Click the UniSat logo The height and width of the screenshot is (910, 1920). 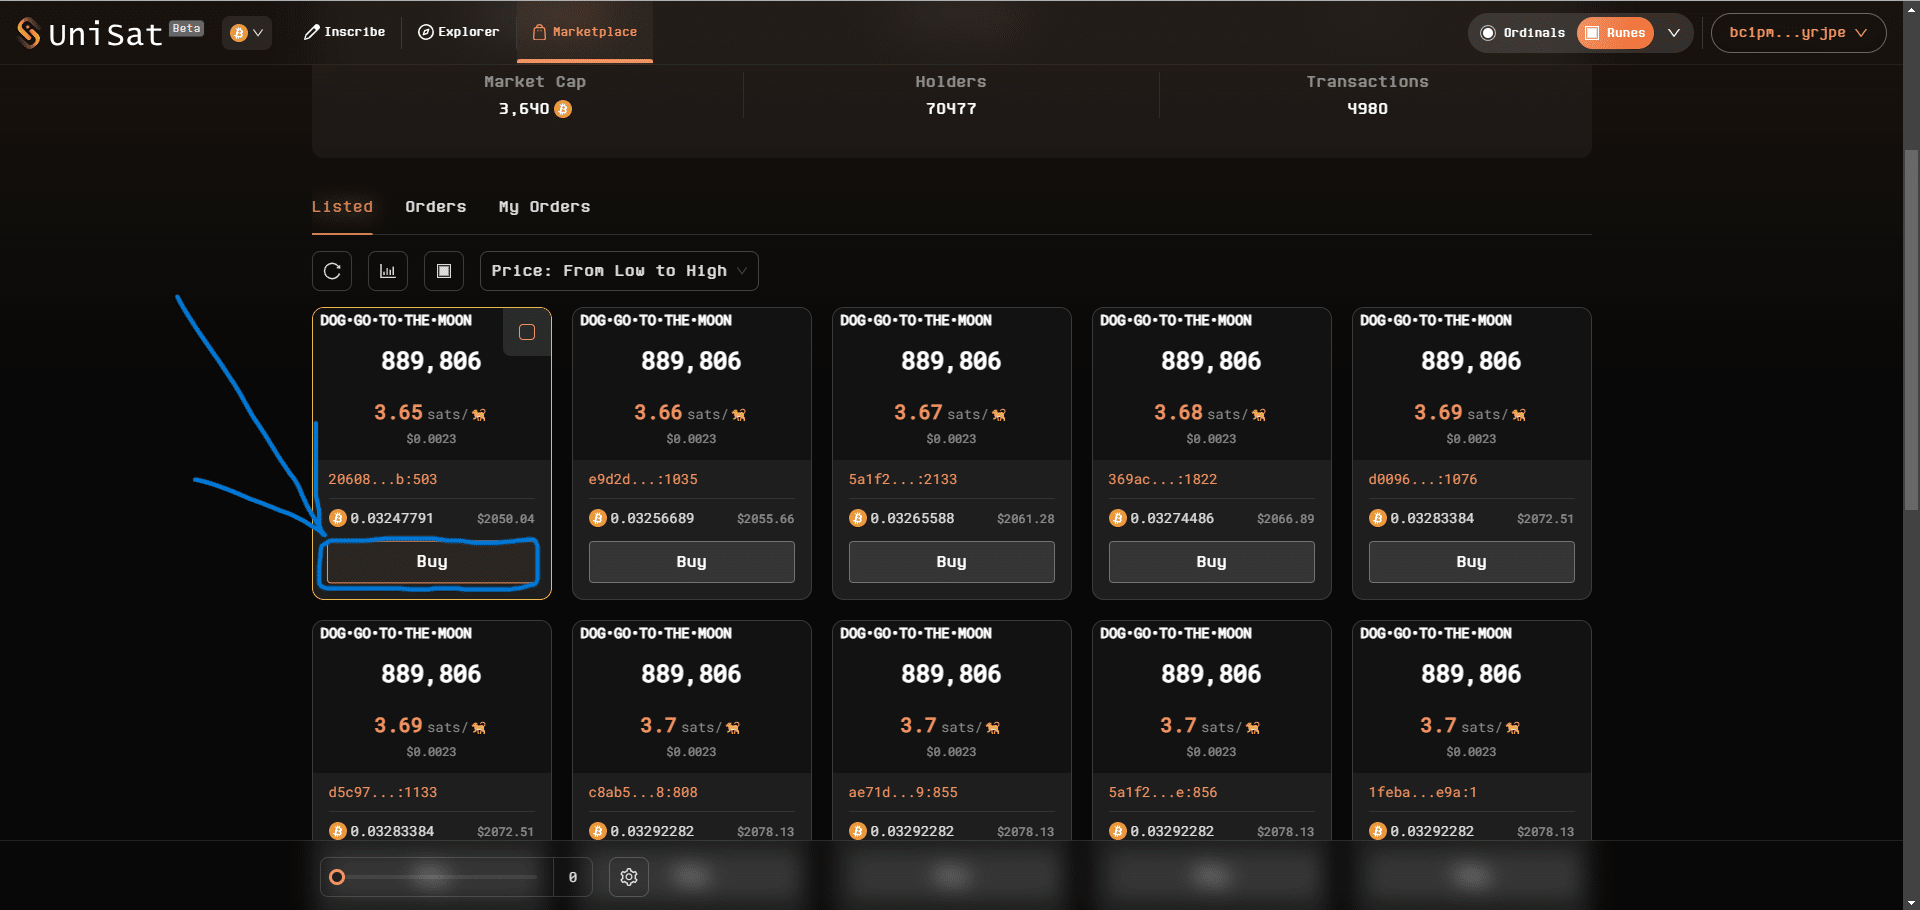coord(89,33)
